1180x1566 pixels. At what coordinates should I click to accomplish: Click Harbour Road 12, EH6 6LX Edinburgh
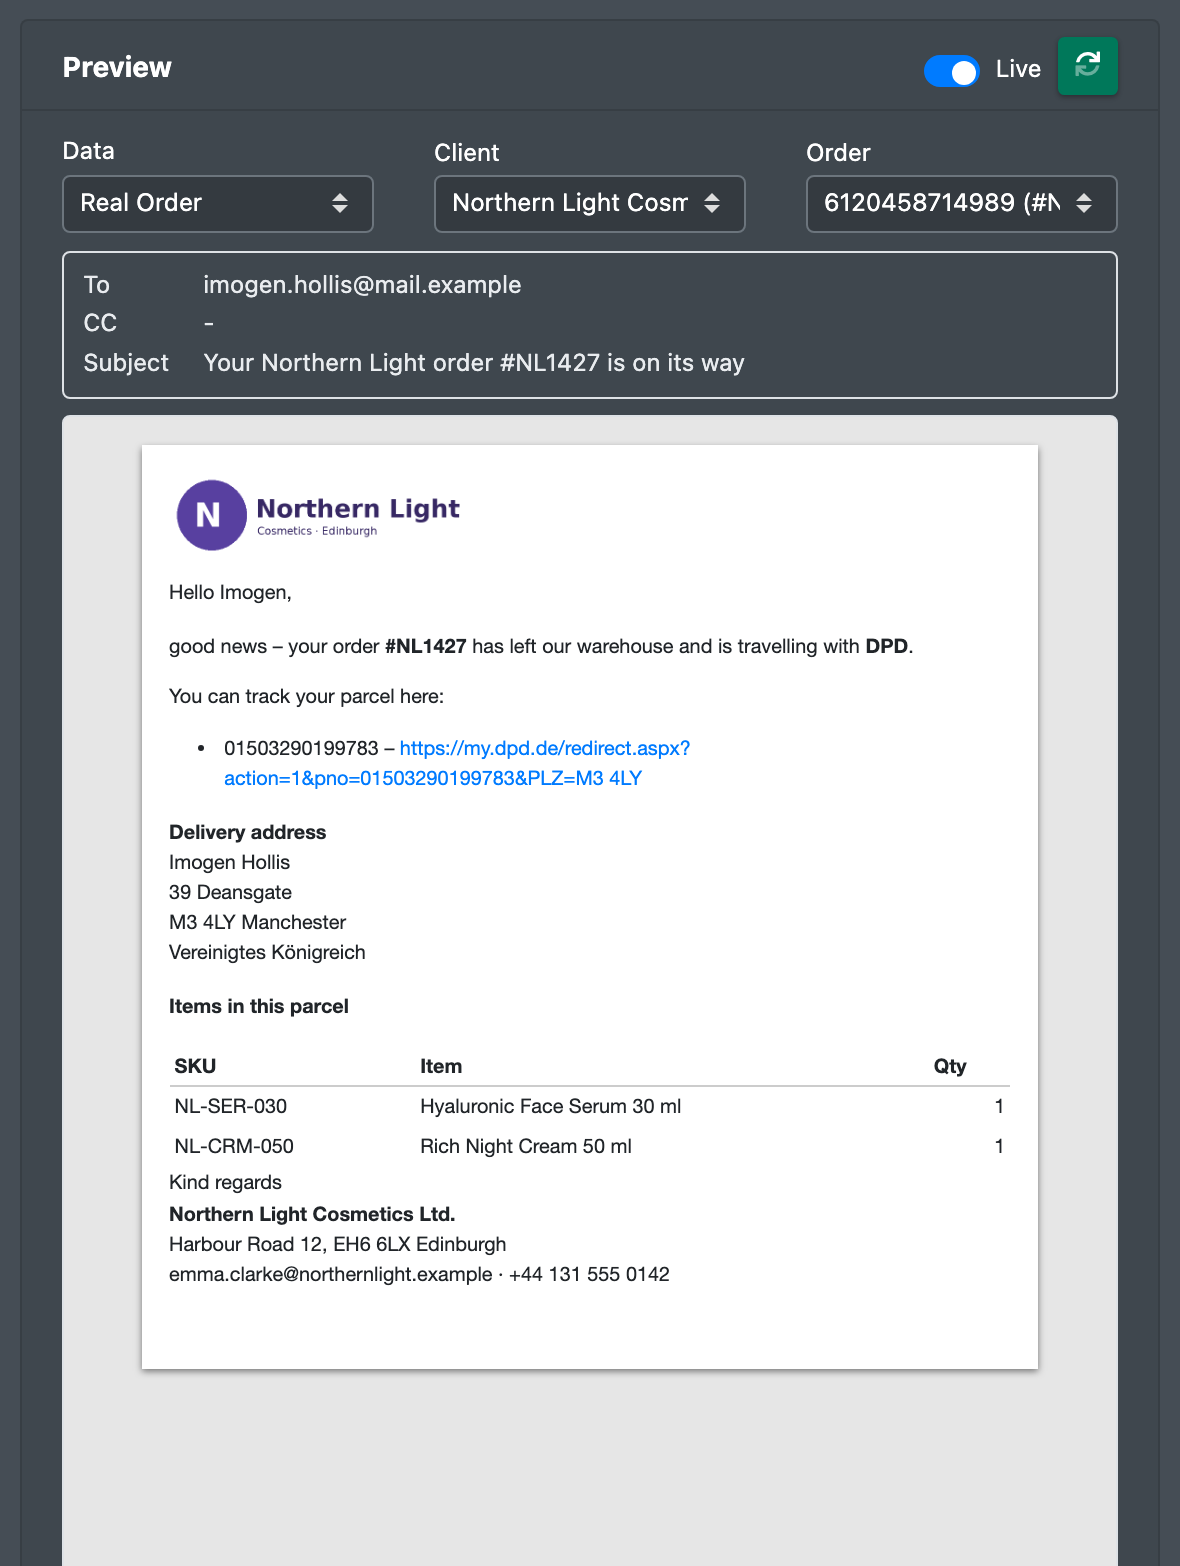pyautogui.click(x=338, y=1244)
